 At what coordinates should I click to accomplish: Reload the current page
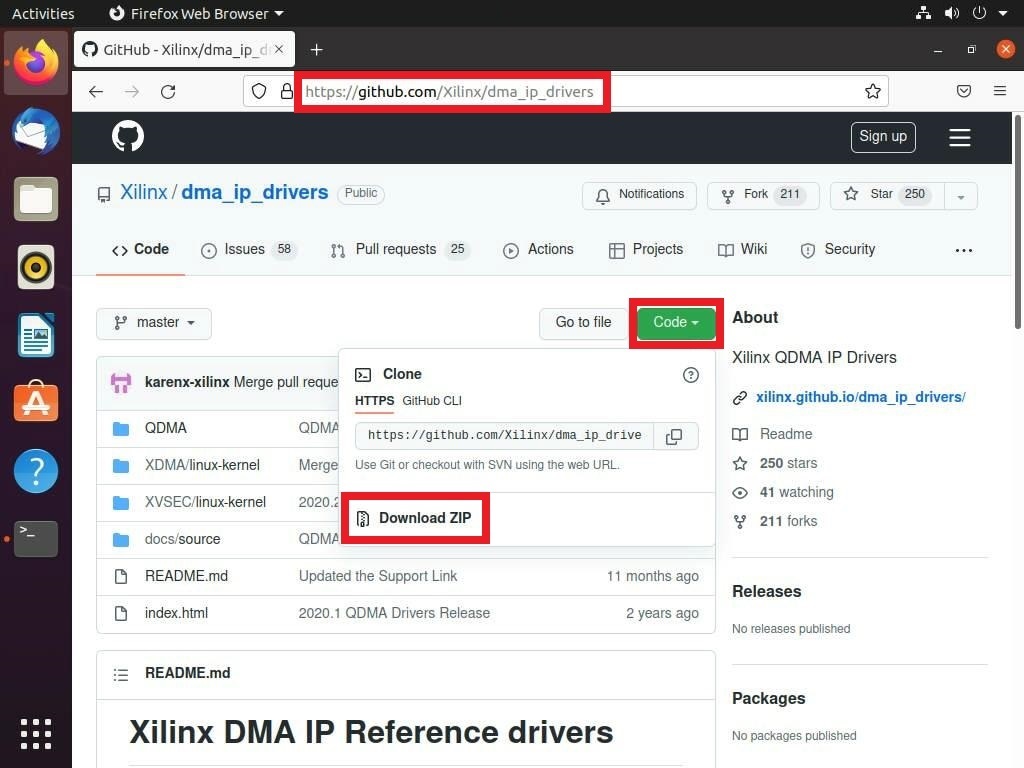pyautogui.click(x=168, y=91)
